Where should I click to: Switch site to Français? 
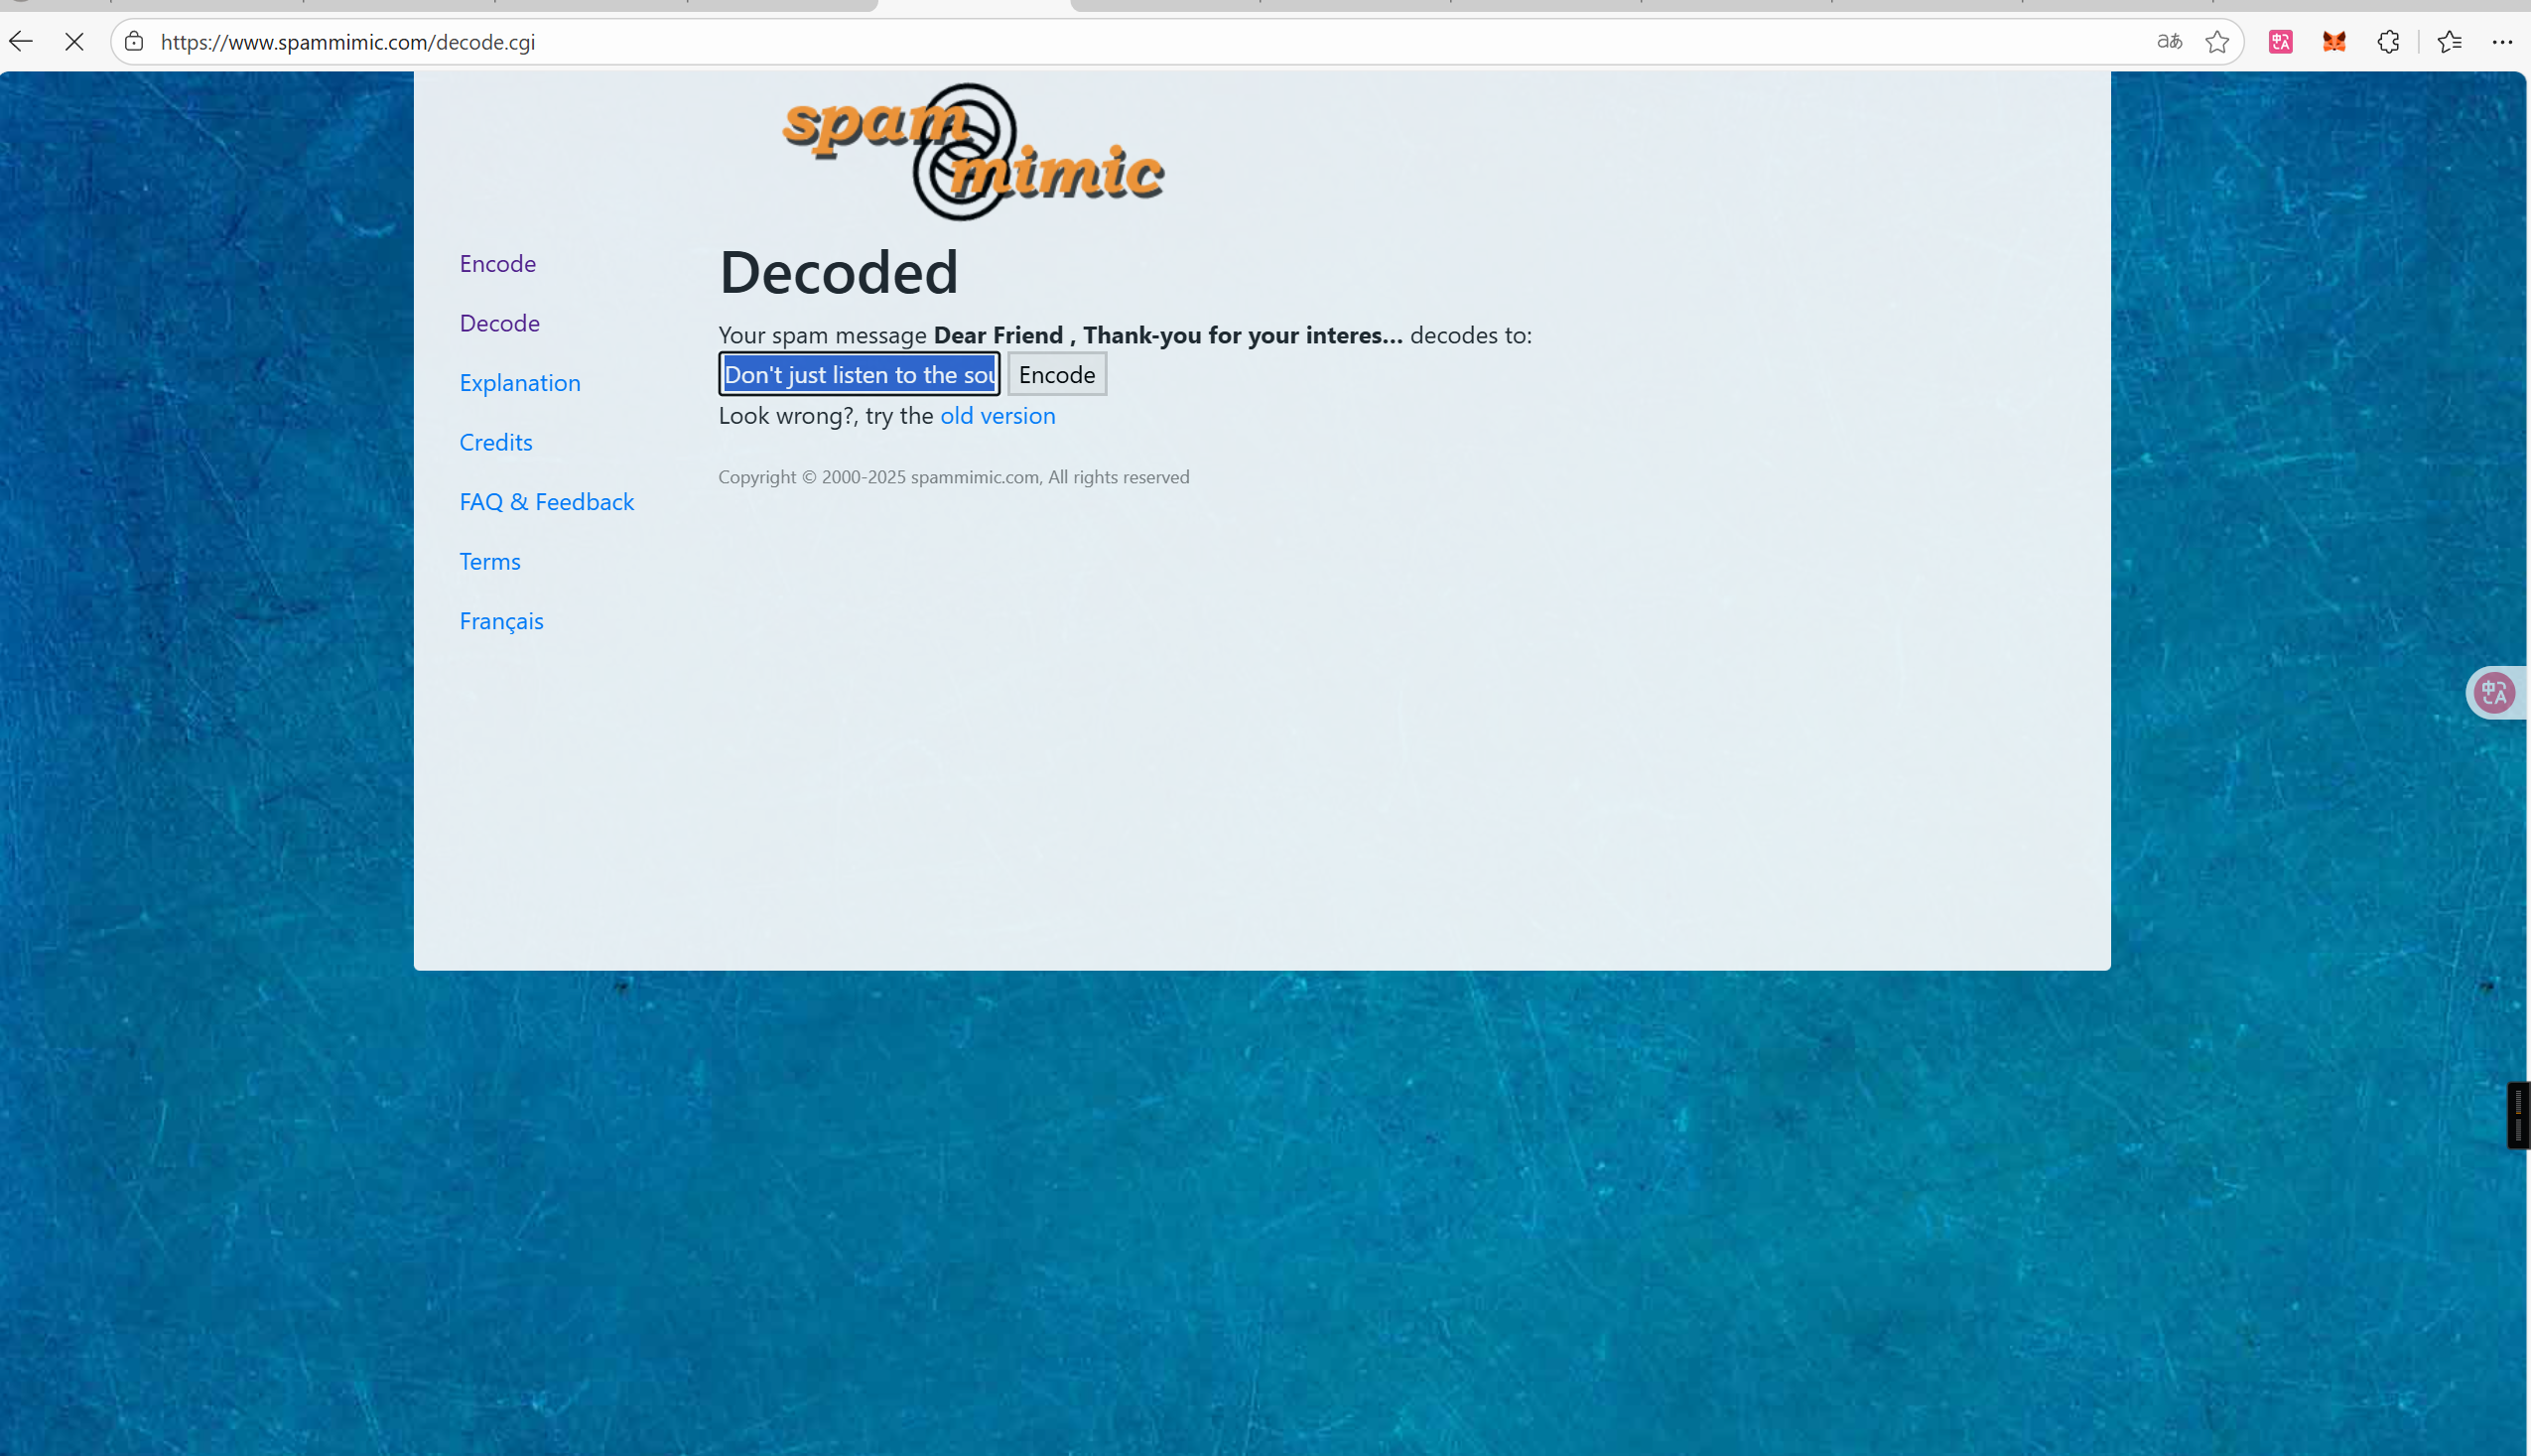tap(501, 620)
